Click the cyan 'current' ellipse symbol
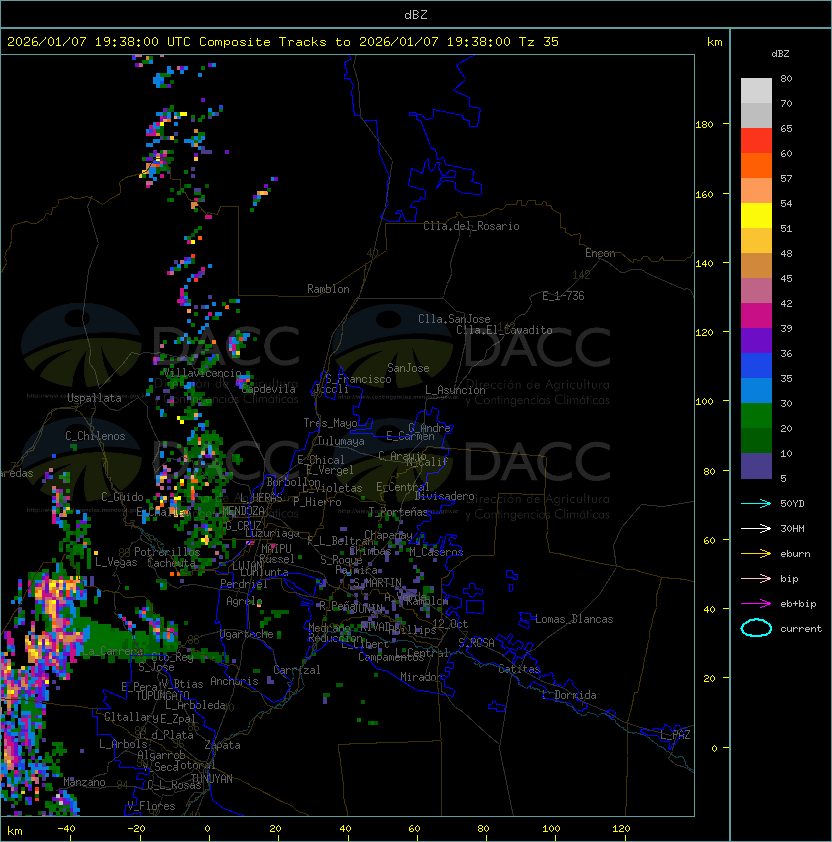Screen dimensions: 832x842 click(x=756, y=628)
